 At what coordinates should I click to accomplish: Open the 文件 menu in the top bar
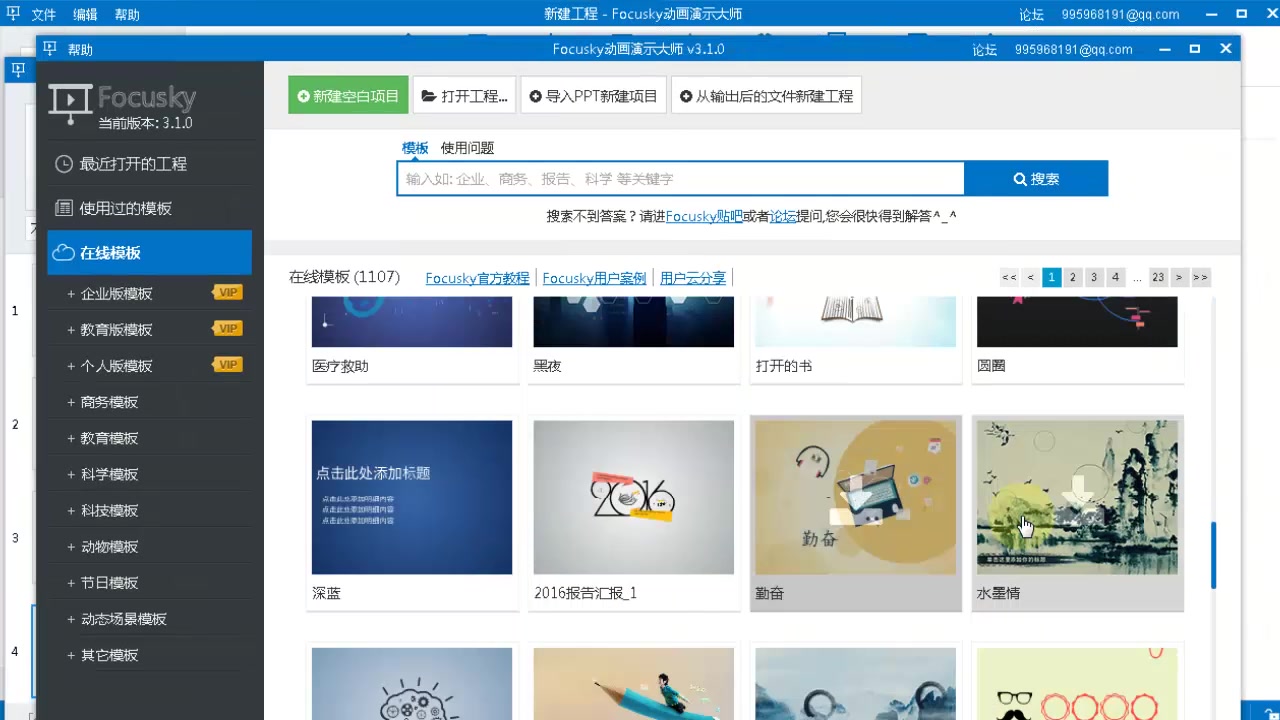(43, 14)
